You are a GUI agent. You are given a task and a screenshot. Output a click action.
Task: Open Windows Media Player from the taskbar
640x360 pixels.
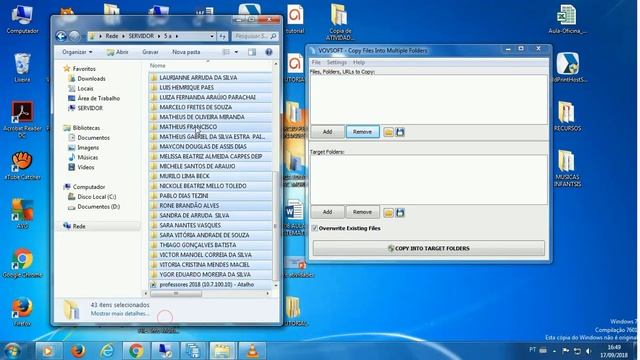[x=48, y=351]
